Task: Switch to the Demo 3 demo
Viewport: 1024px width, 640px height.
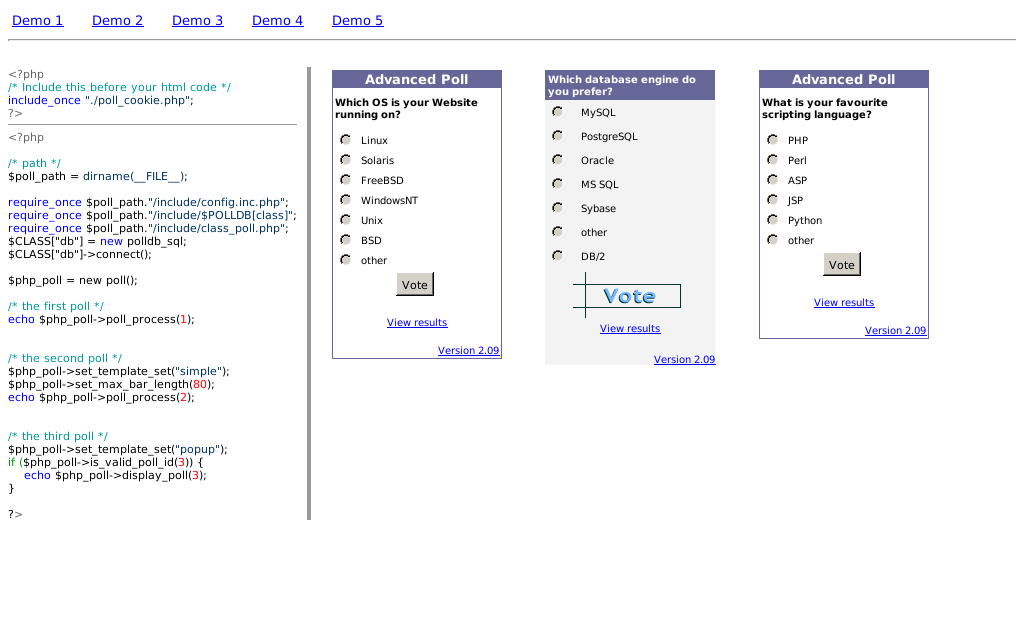Action: coord(197,20)
